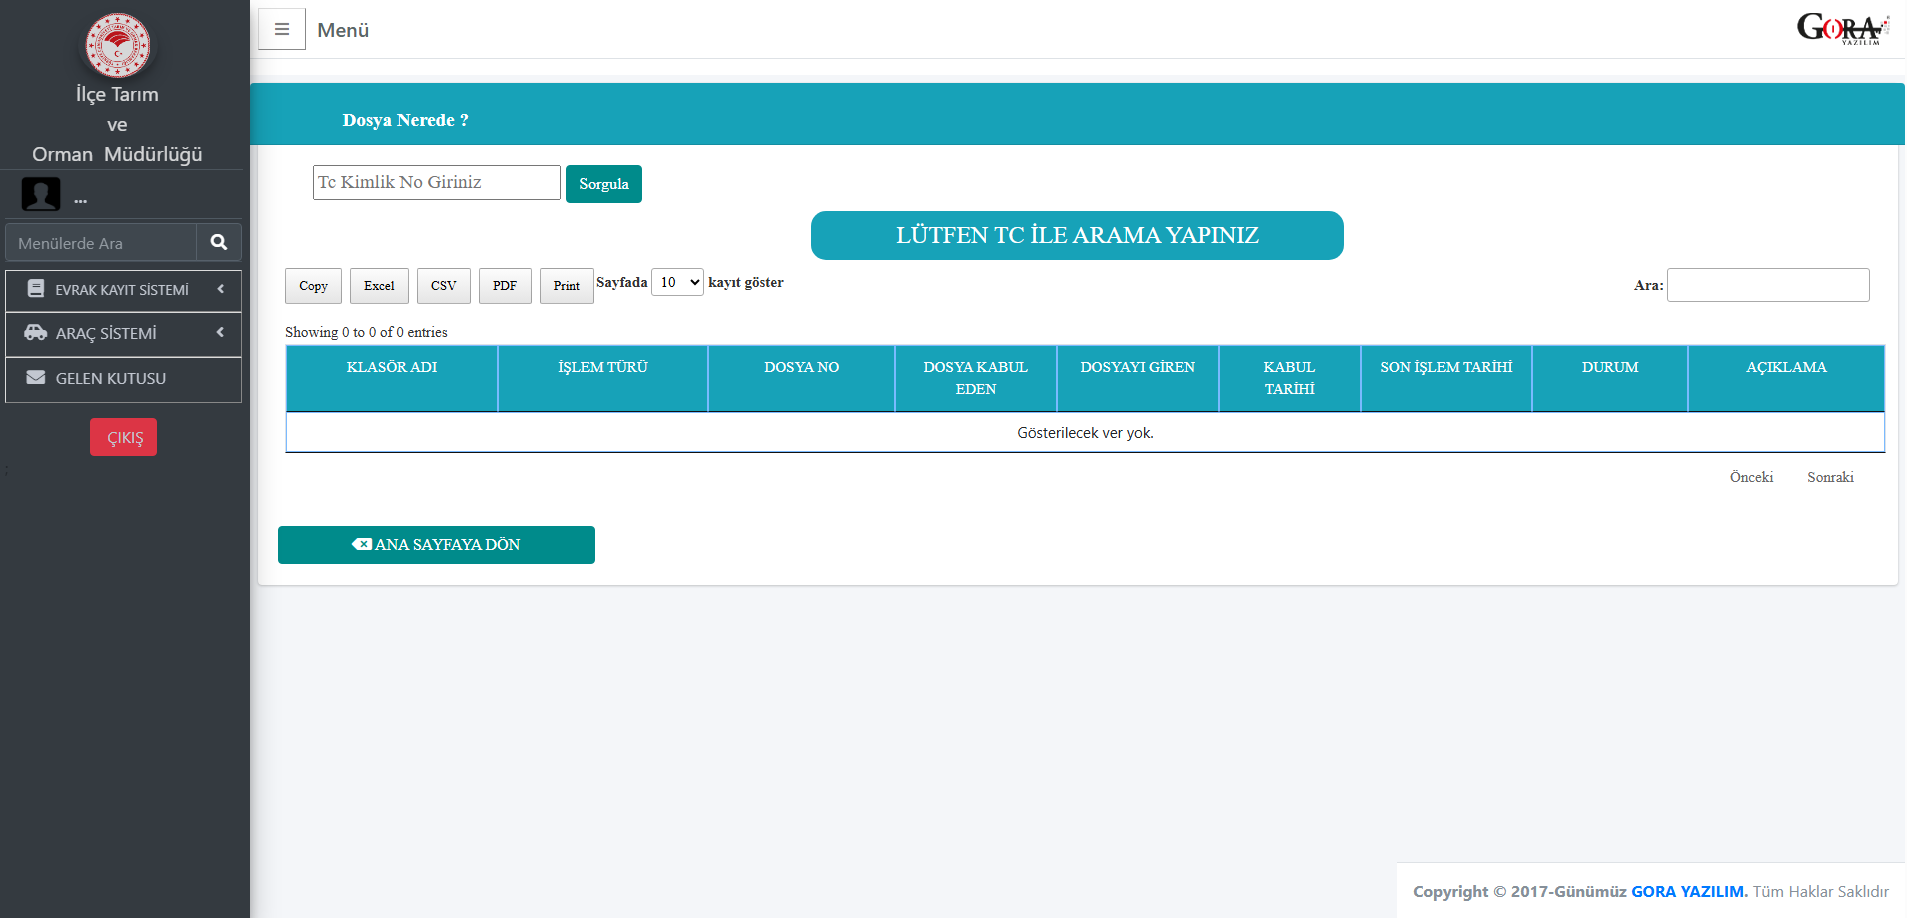Viewport: 1907px width, 918px height.
Task: Open the records per page dropdown
Action: [677, 283]
